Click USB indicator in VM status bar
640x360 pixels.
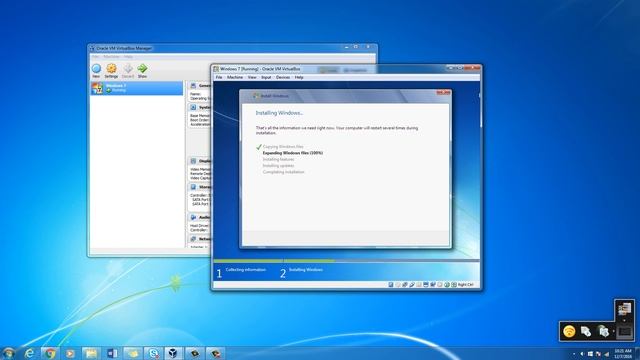pyautogui.click(x=412, y=284)
